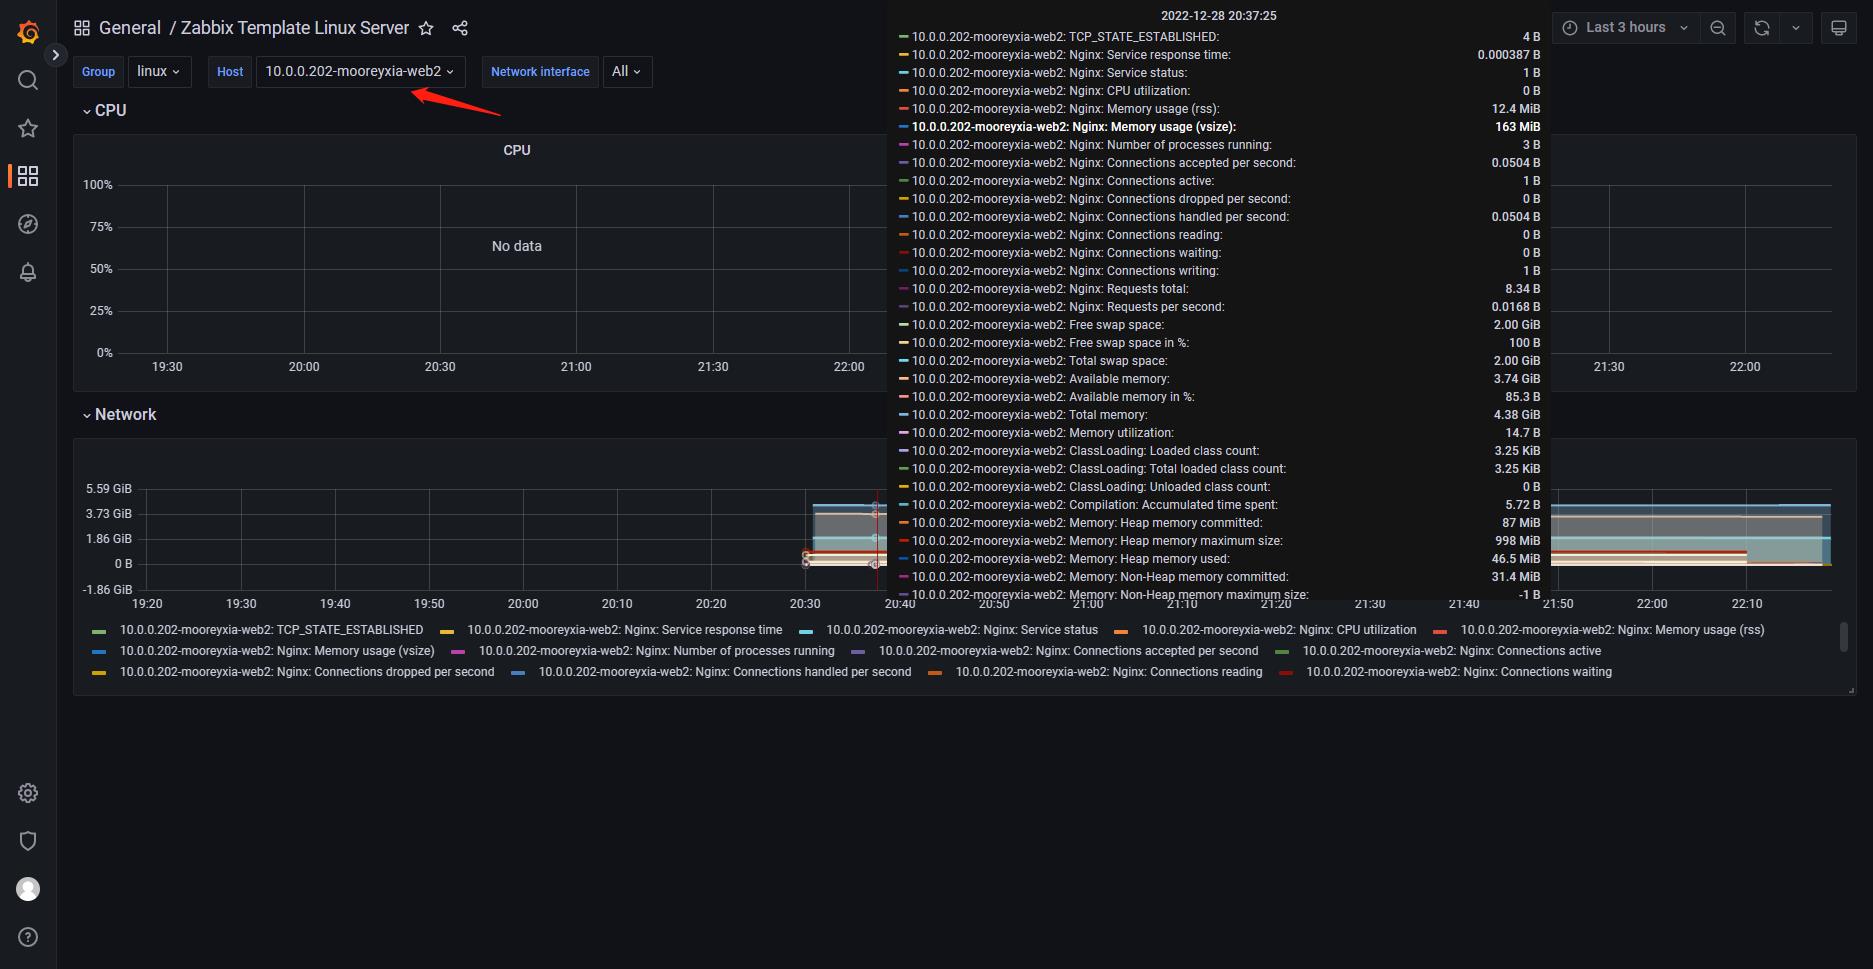
Task: Share the dashboard via share icon
Action: click(x=460, y=28)
